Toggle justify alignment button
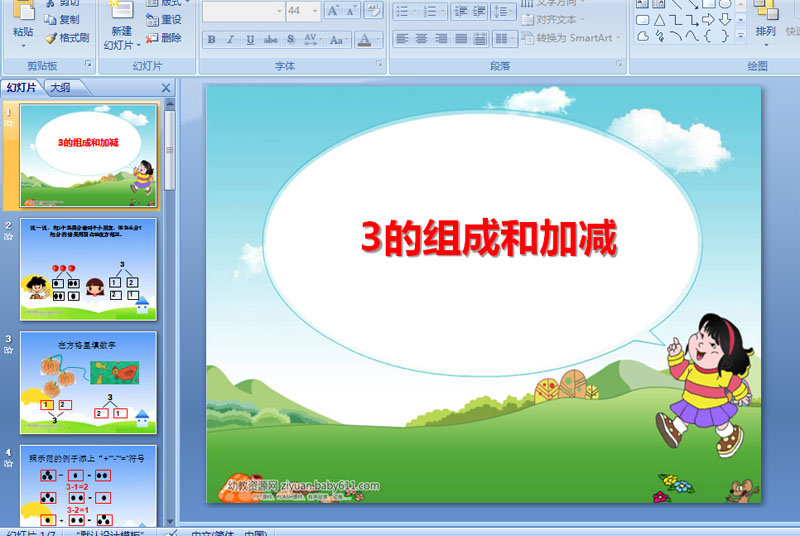Image resolution: width=800 pixels, height=536 pixels. (x=461, y=38)
